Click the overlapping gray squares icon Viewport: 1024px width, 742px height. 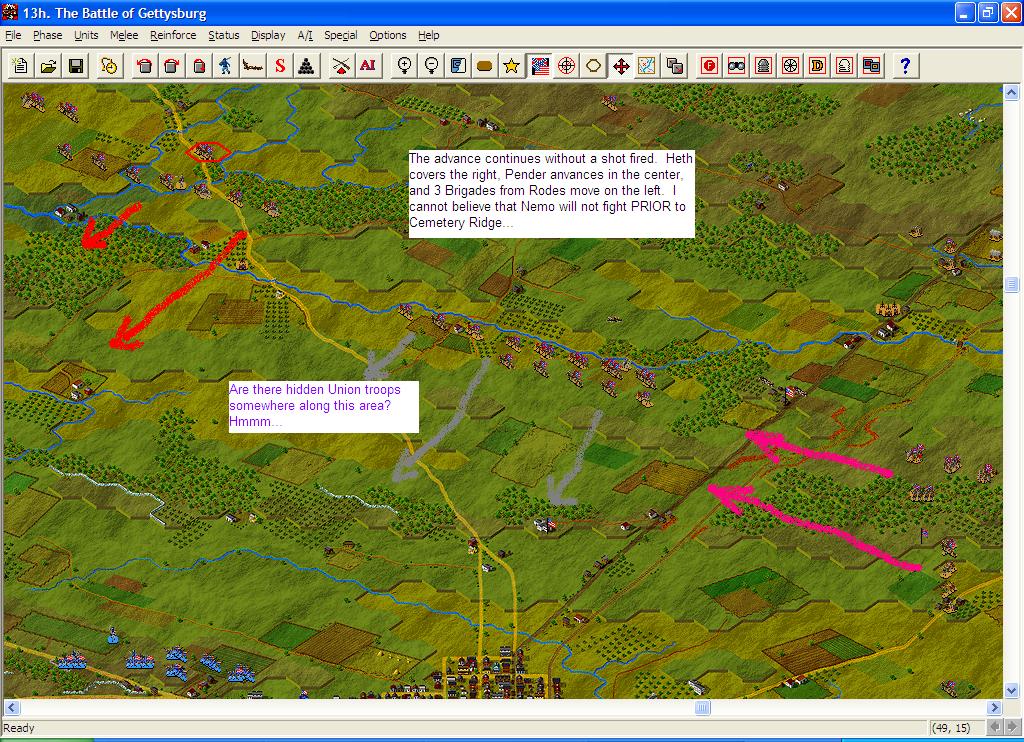click(675, 65)
